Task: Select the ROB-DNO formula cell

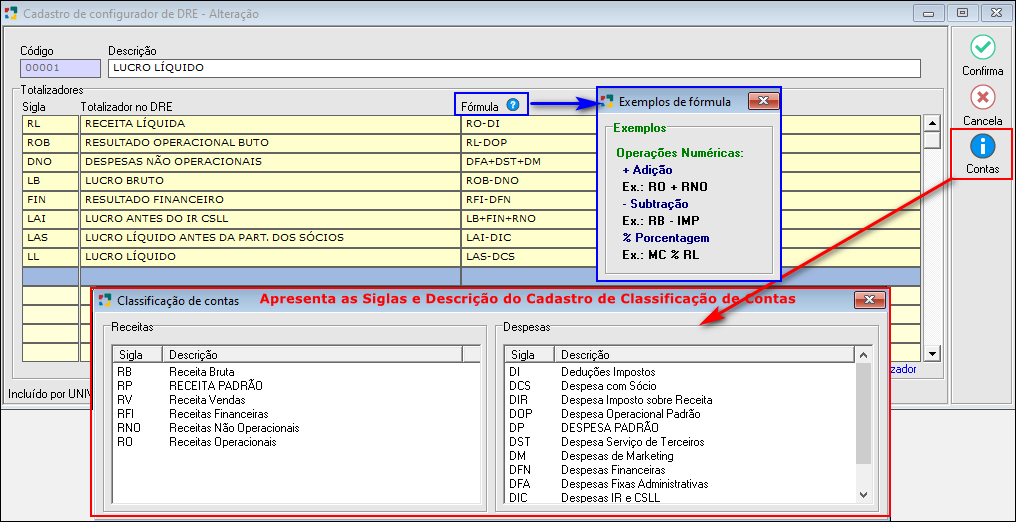Action: click(691, 181)
